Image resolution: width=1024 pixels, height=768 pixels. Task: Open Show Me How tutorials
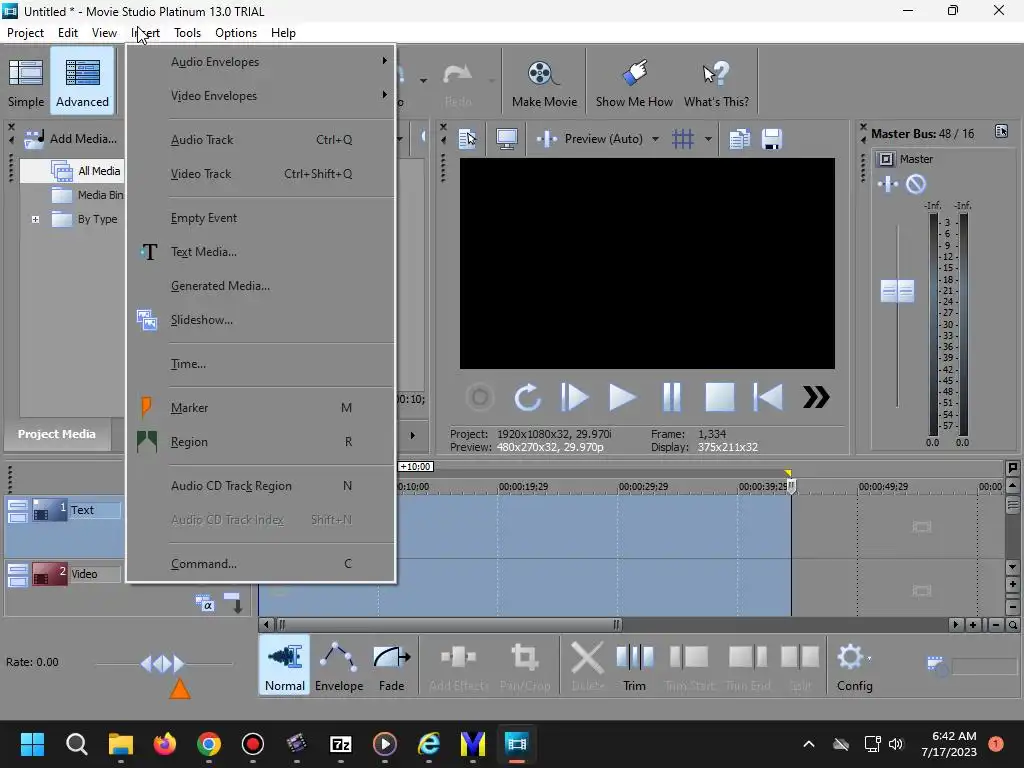point(634,82)
